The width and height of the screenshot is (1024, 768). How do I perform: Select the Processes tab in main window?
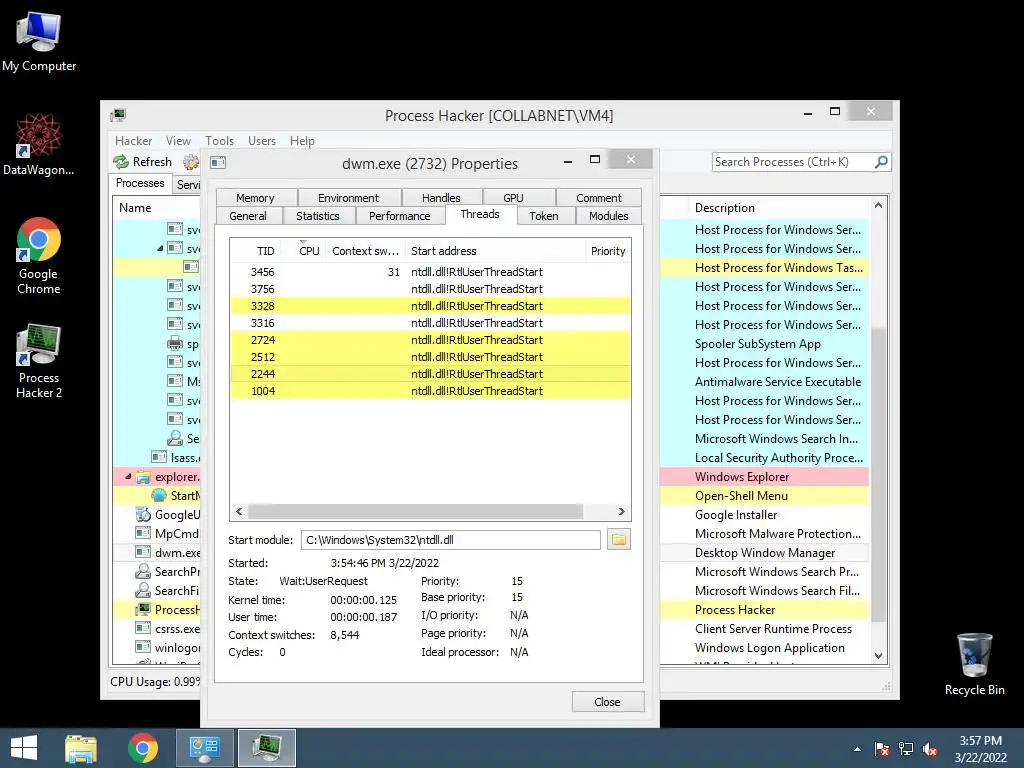(x=140, y=184)
